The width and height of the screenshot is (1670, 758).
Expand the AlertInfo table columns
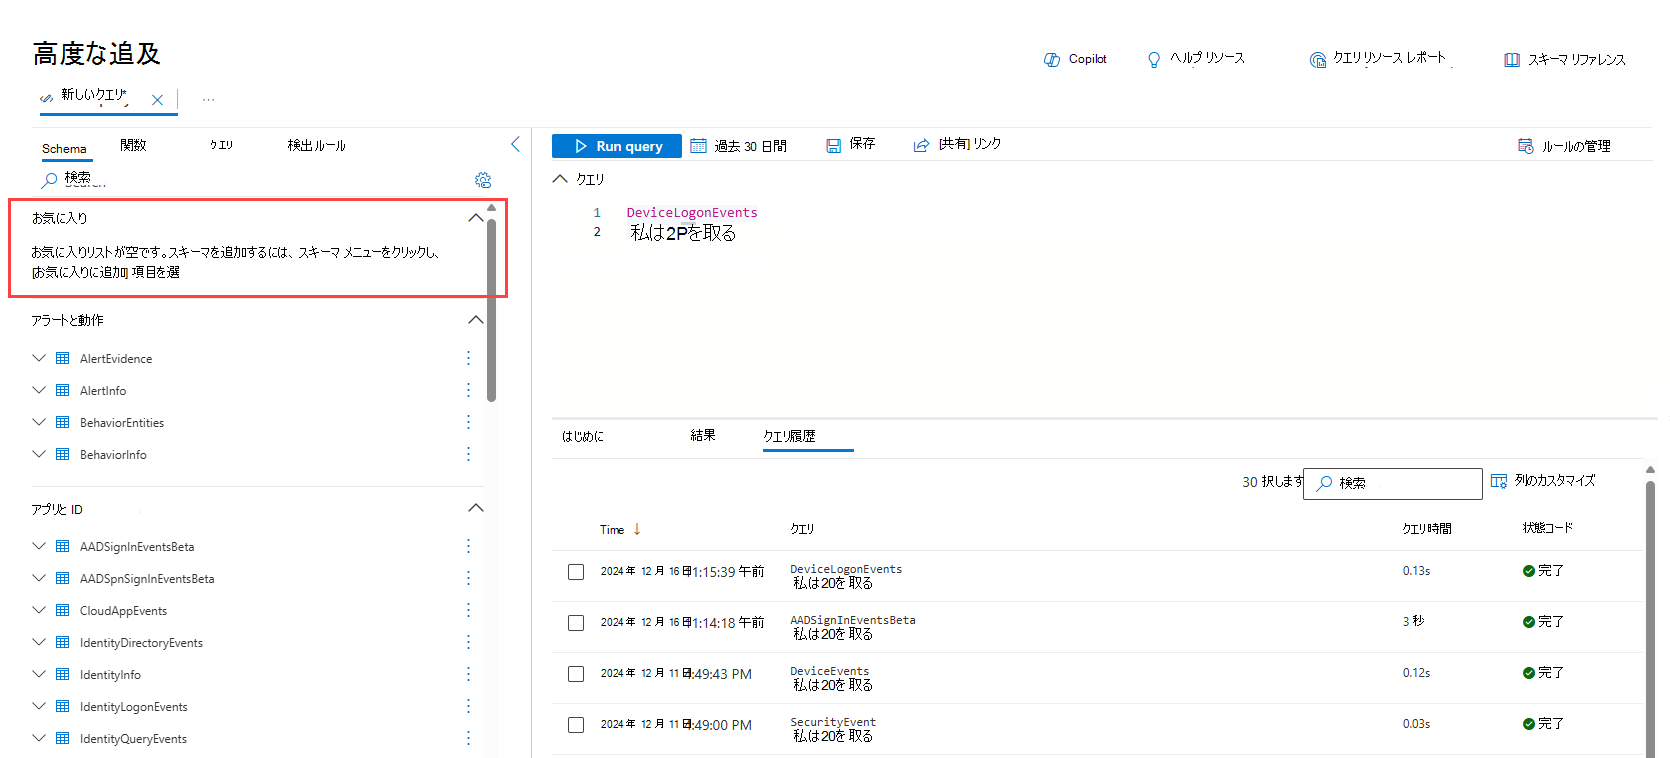pyautogui.click(x=39, y=390)
